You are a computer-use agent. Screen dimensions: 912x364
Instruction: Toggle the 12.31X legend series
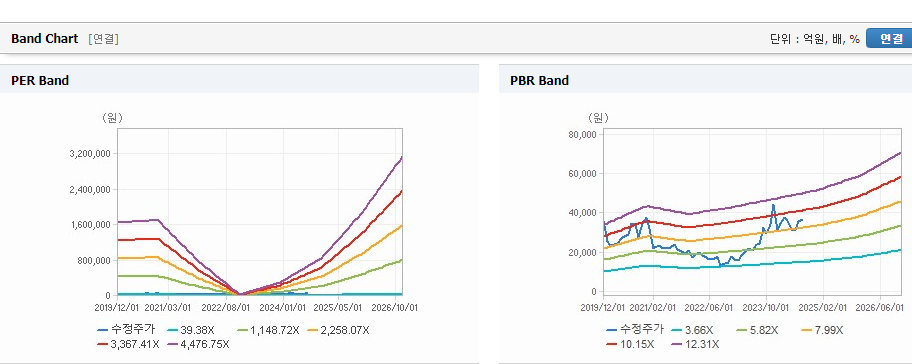[696, 344]
